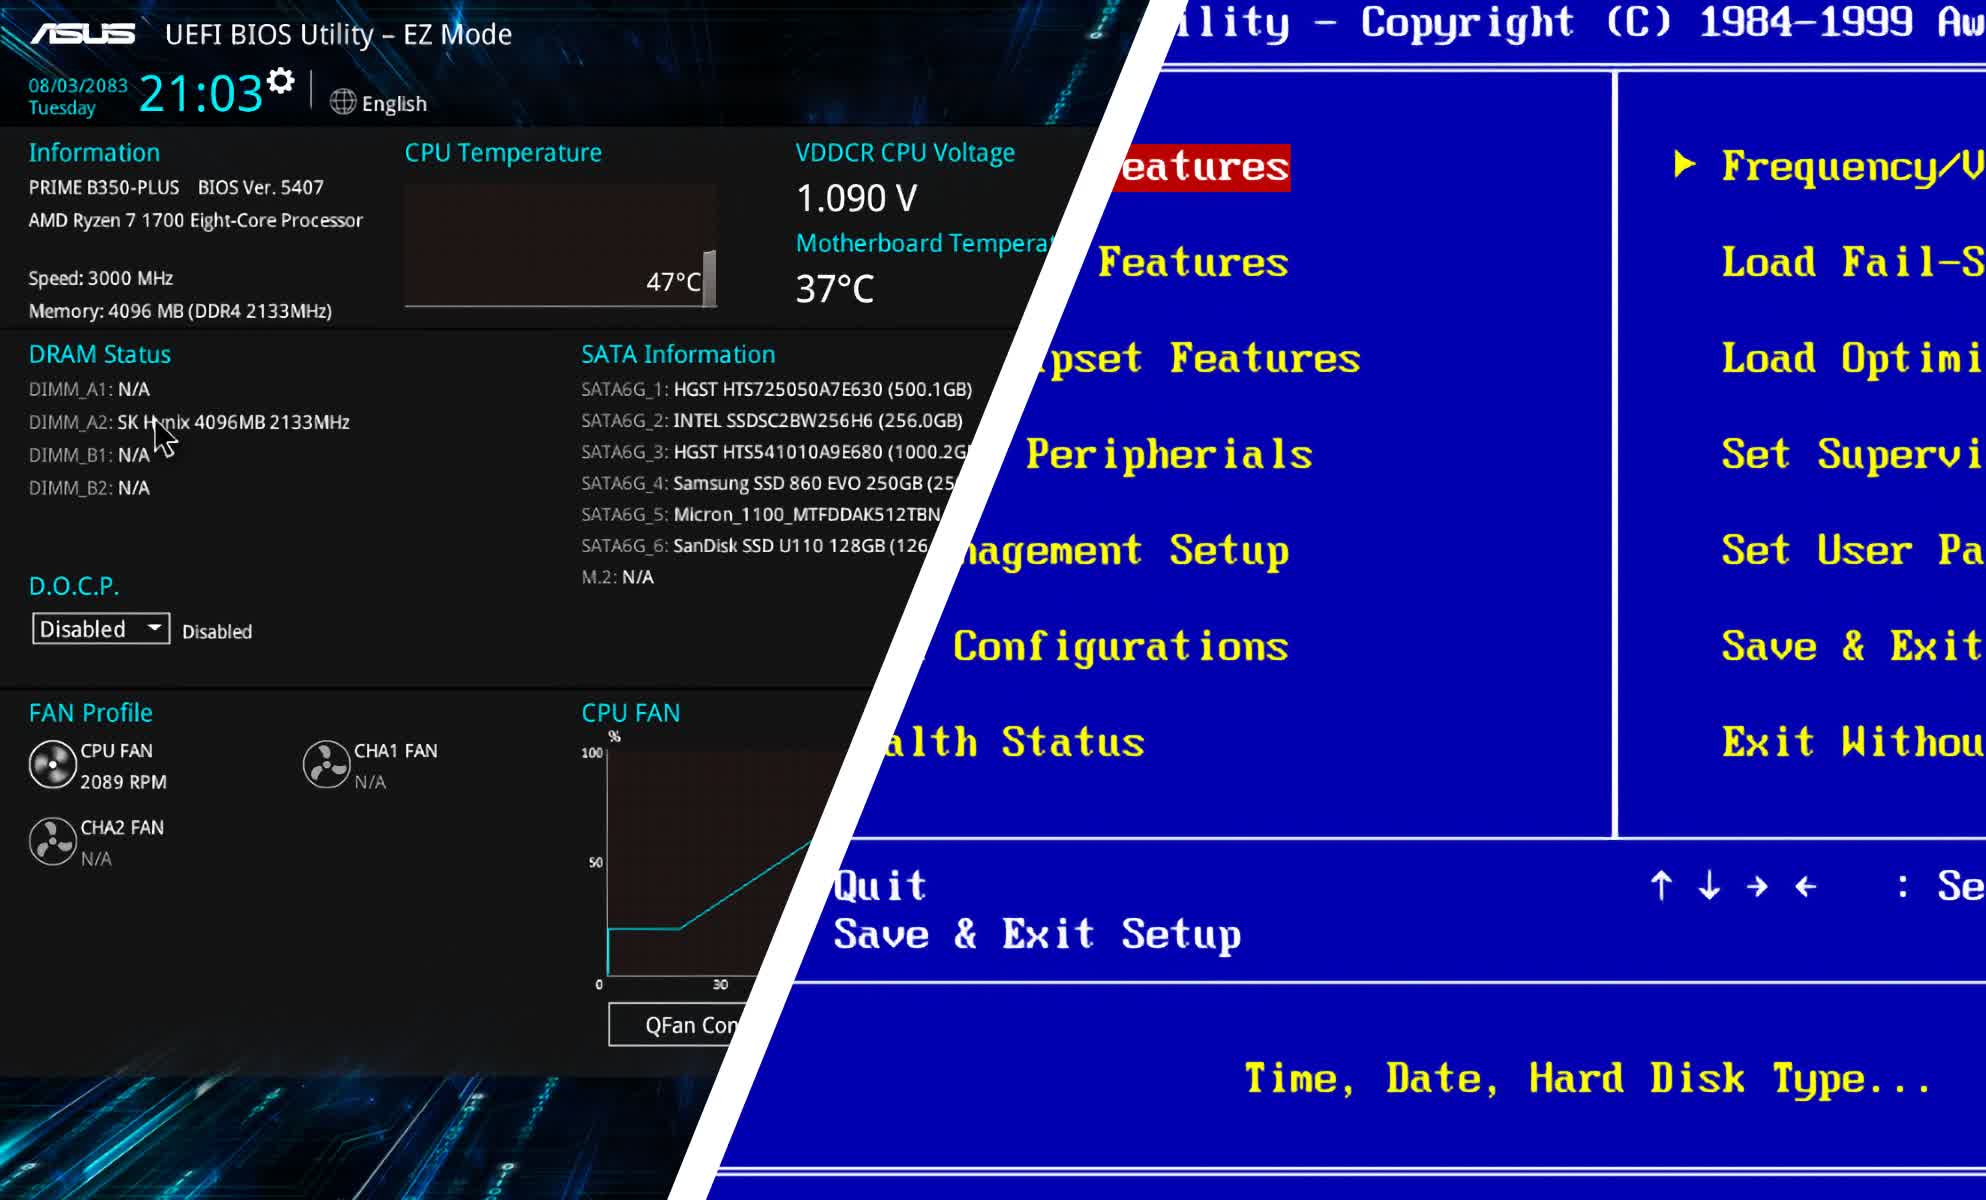The width and height of the screenshot is (1986, 1200).
Task: Click the fan curve point on graph
Action: tap(680, 928)
